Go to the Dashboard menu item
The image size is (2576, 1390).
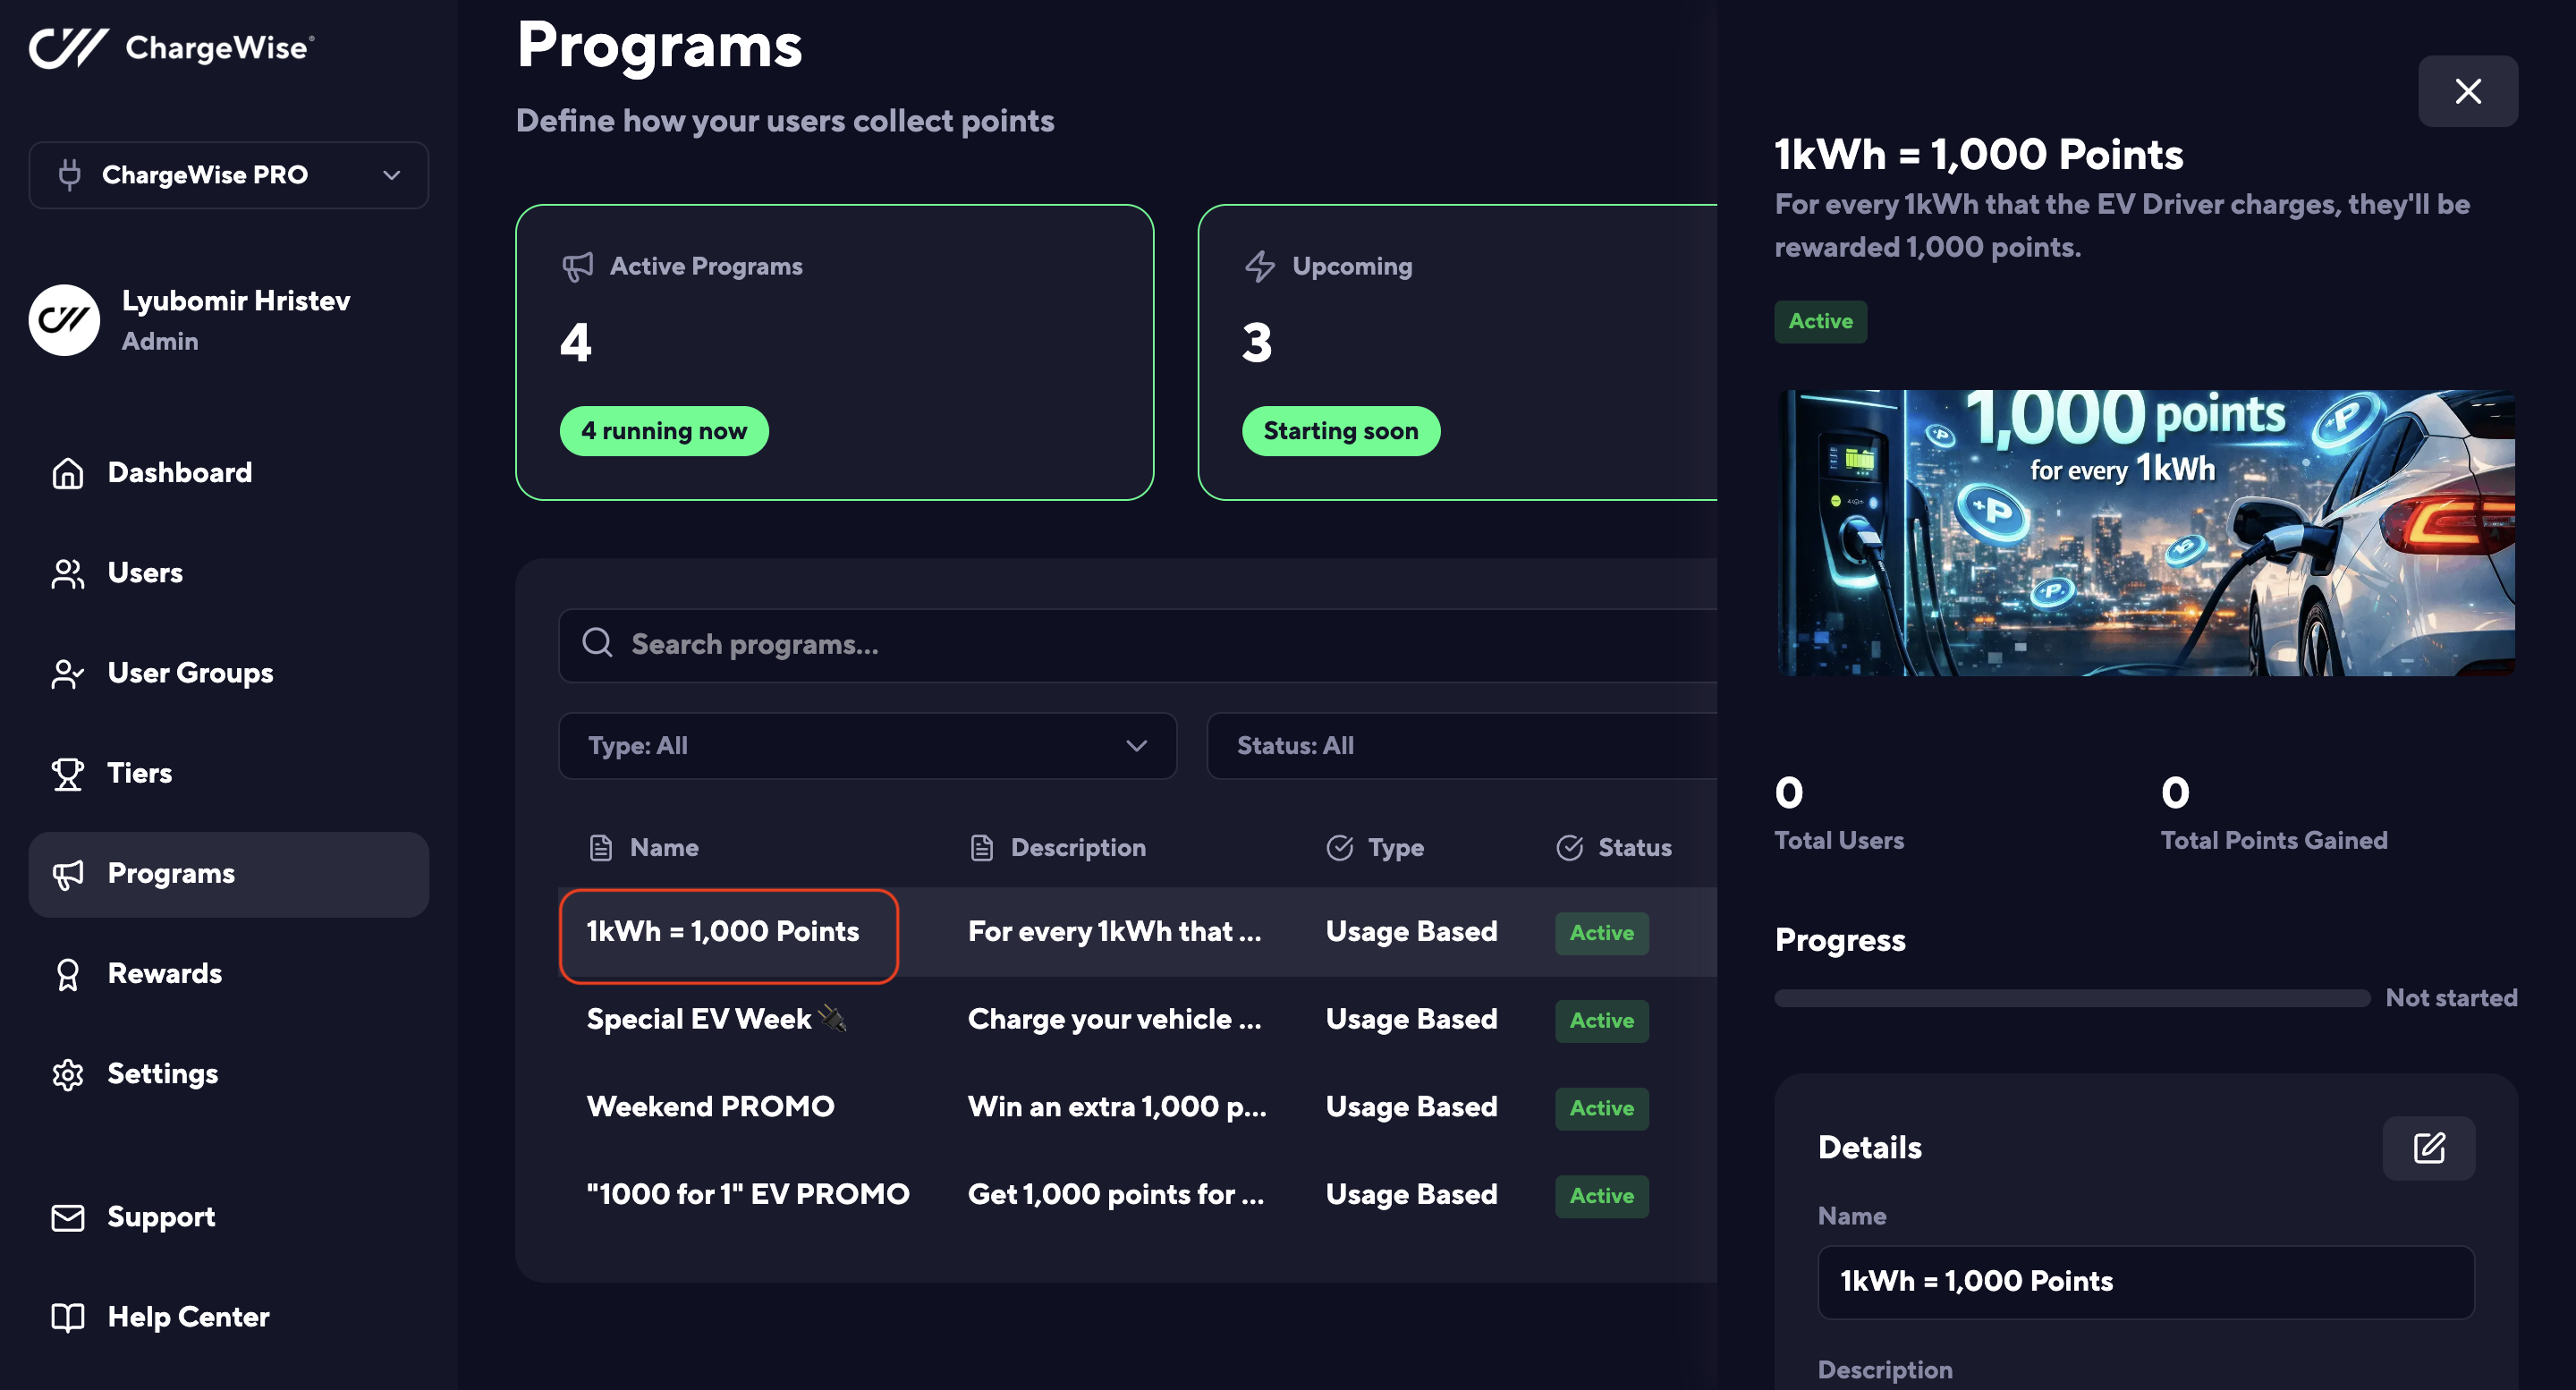pos(179,472)
